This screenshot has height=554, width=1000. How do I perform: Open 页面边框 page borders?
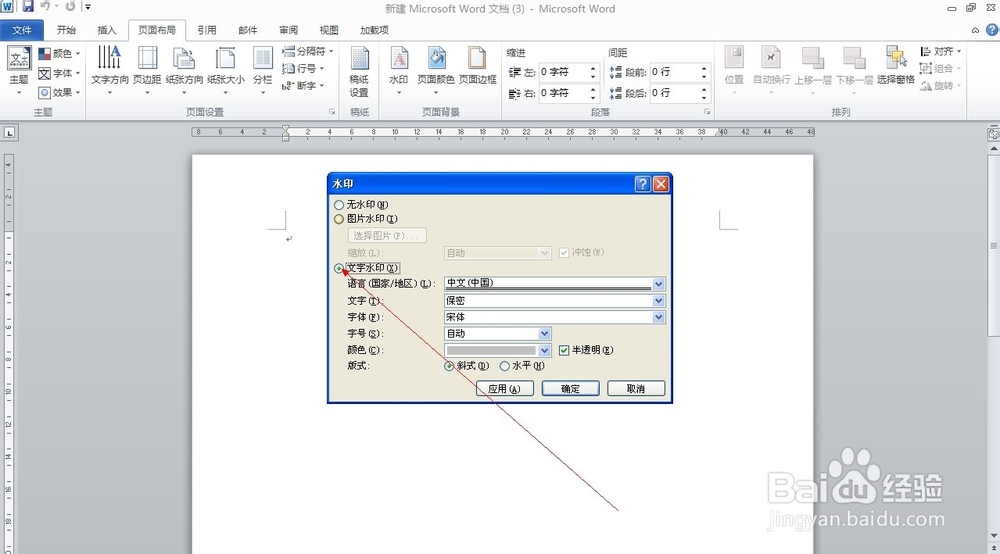477,66
